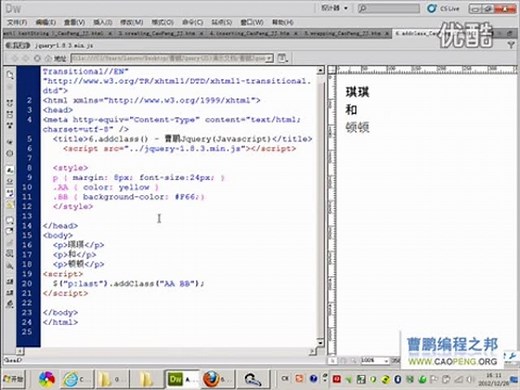The image size is (520, 390).
Task: Click the Format Source Code icon
Action: click(10, 304)
